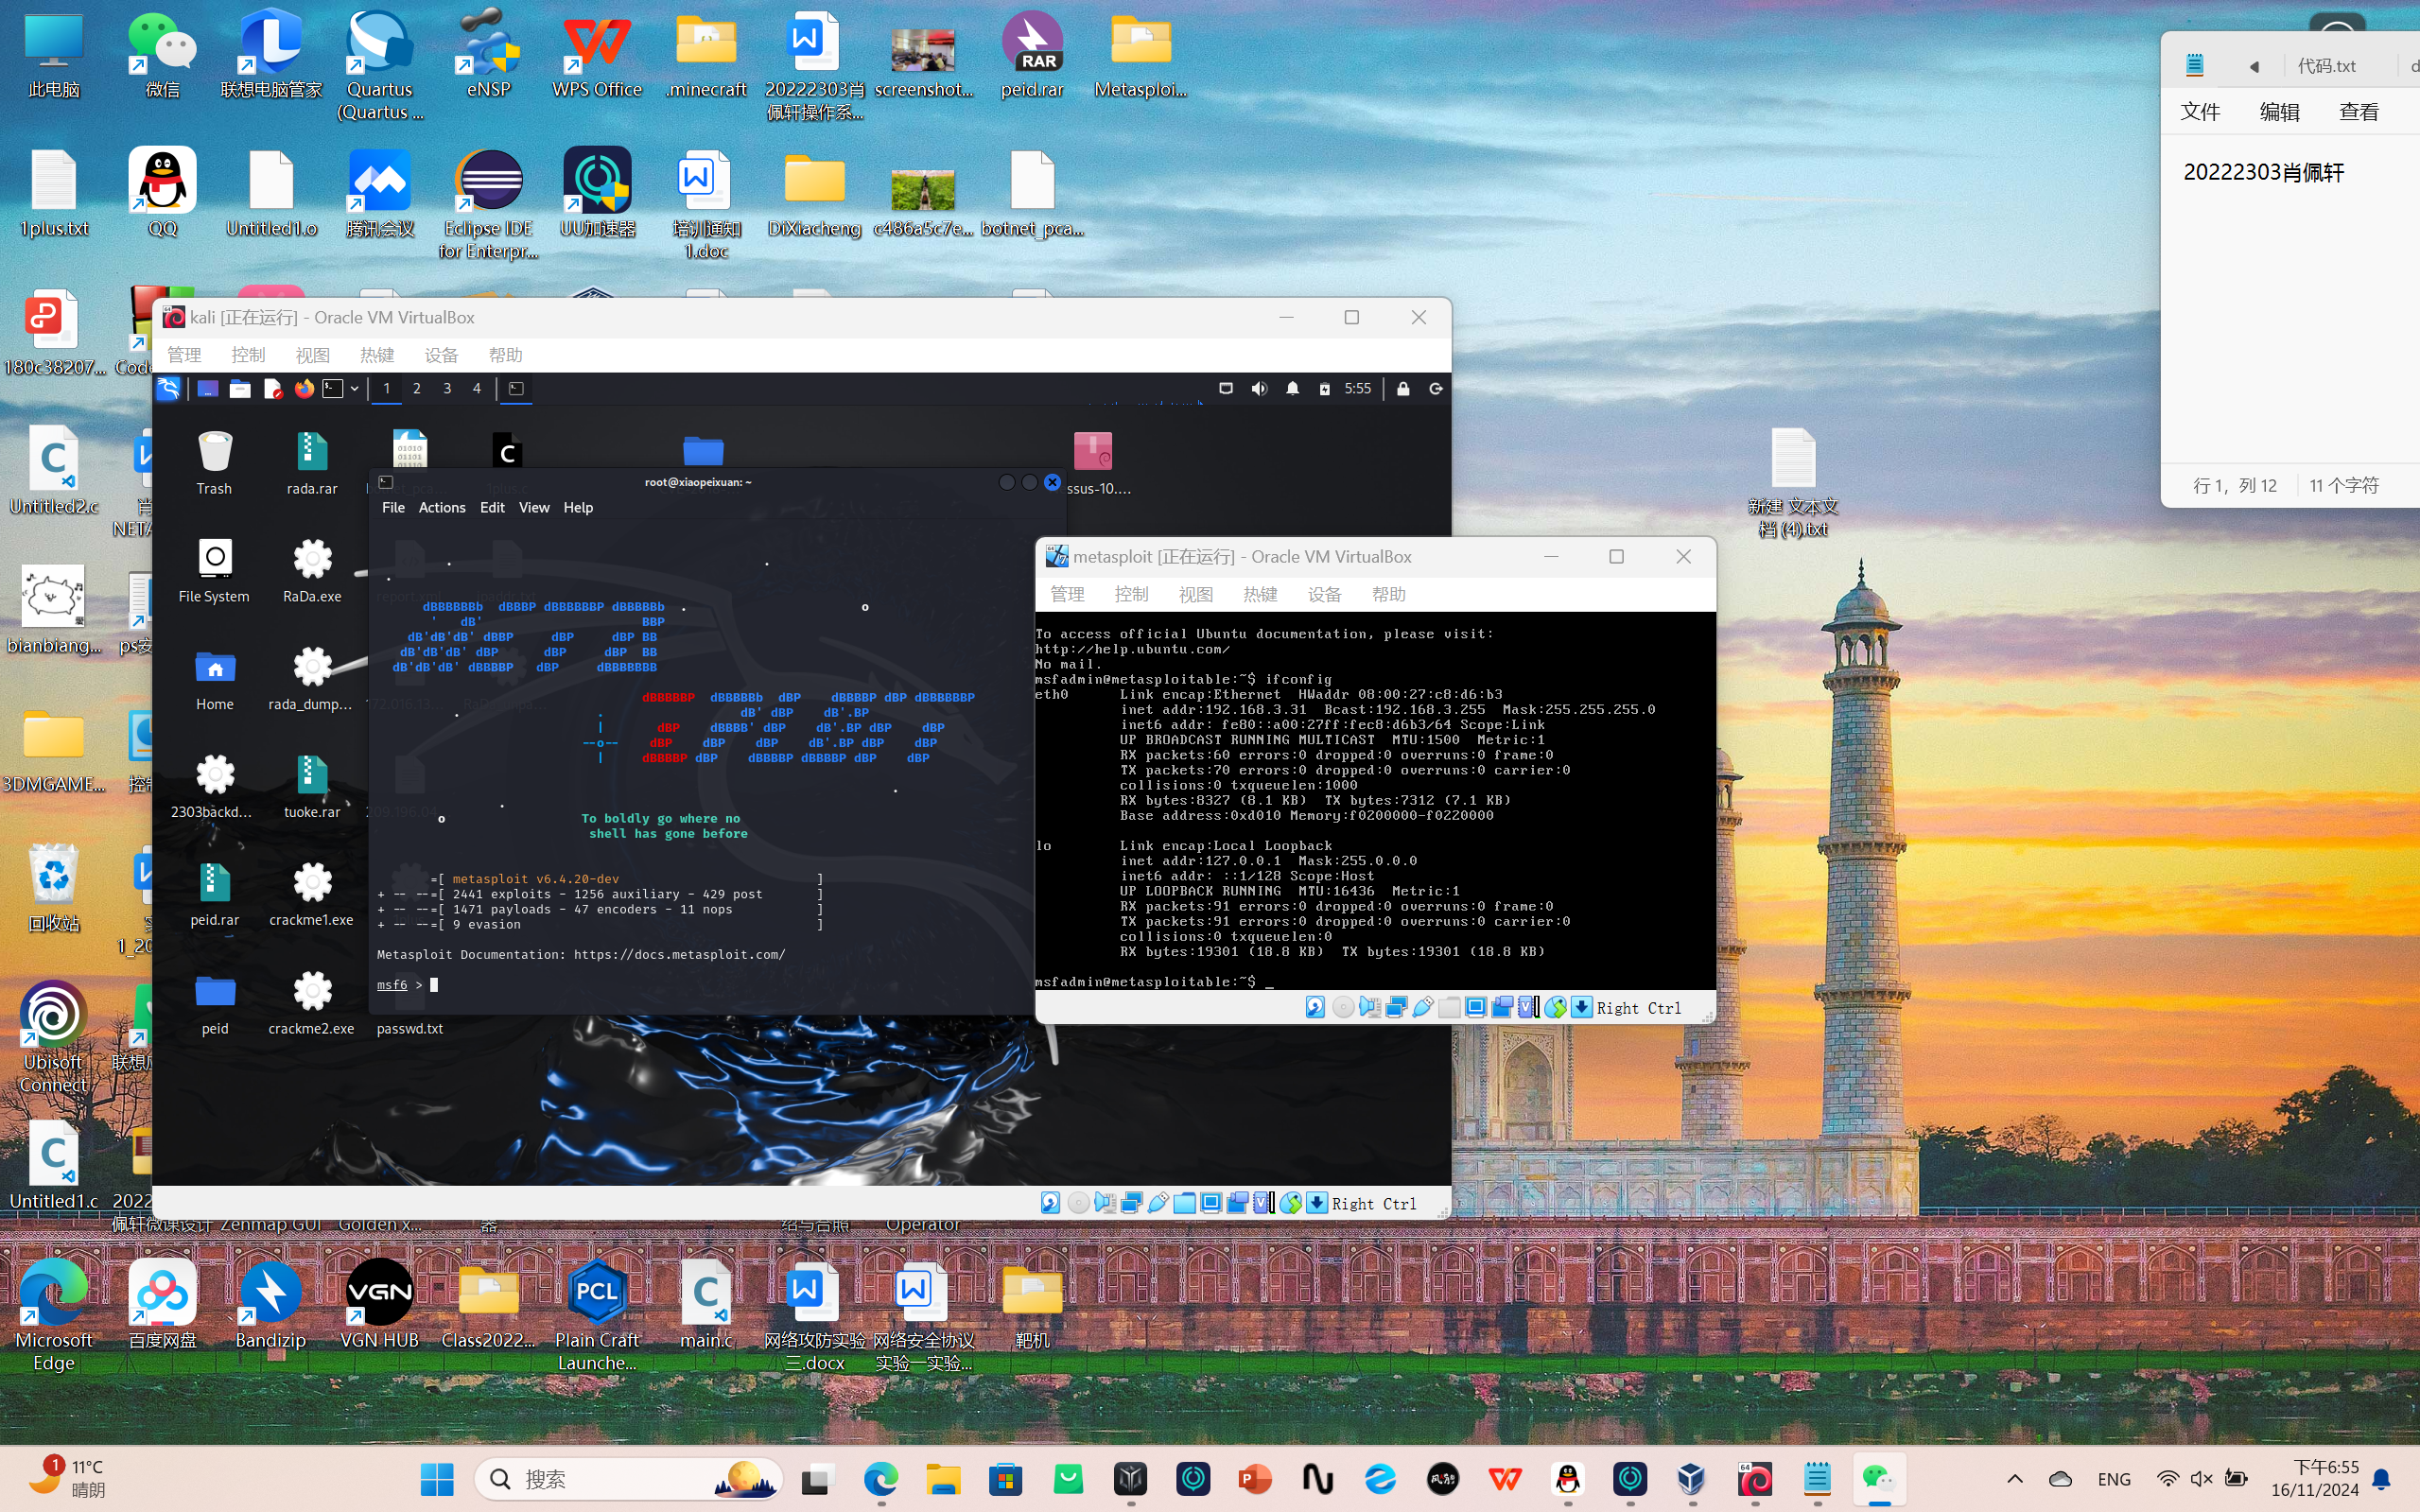
Task: Click the metasploit VM terminal prompt
Action: click(x=1155, y=982)
